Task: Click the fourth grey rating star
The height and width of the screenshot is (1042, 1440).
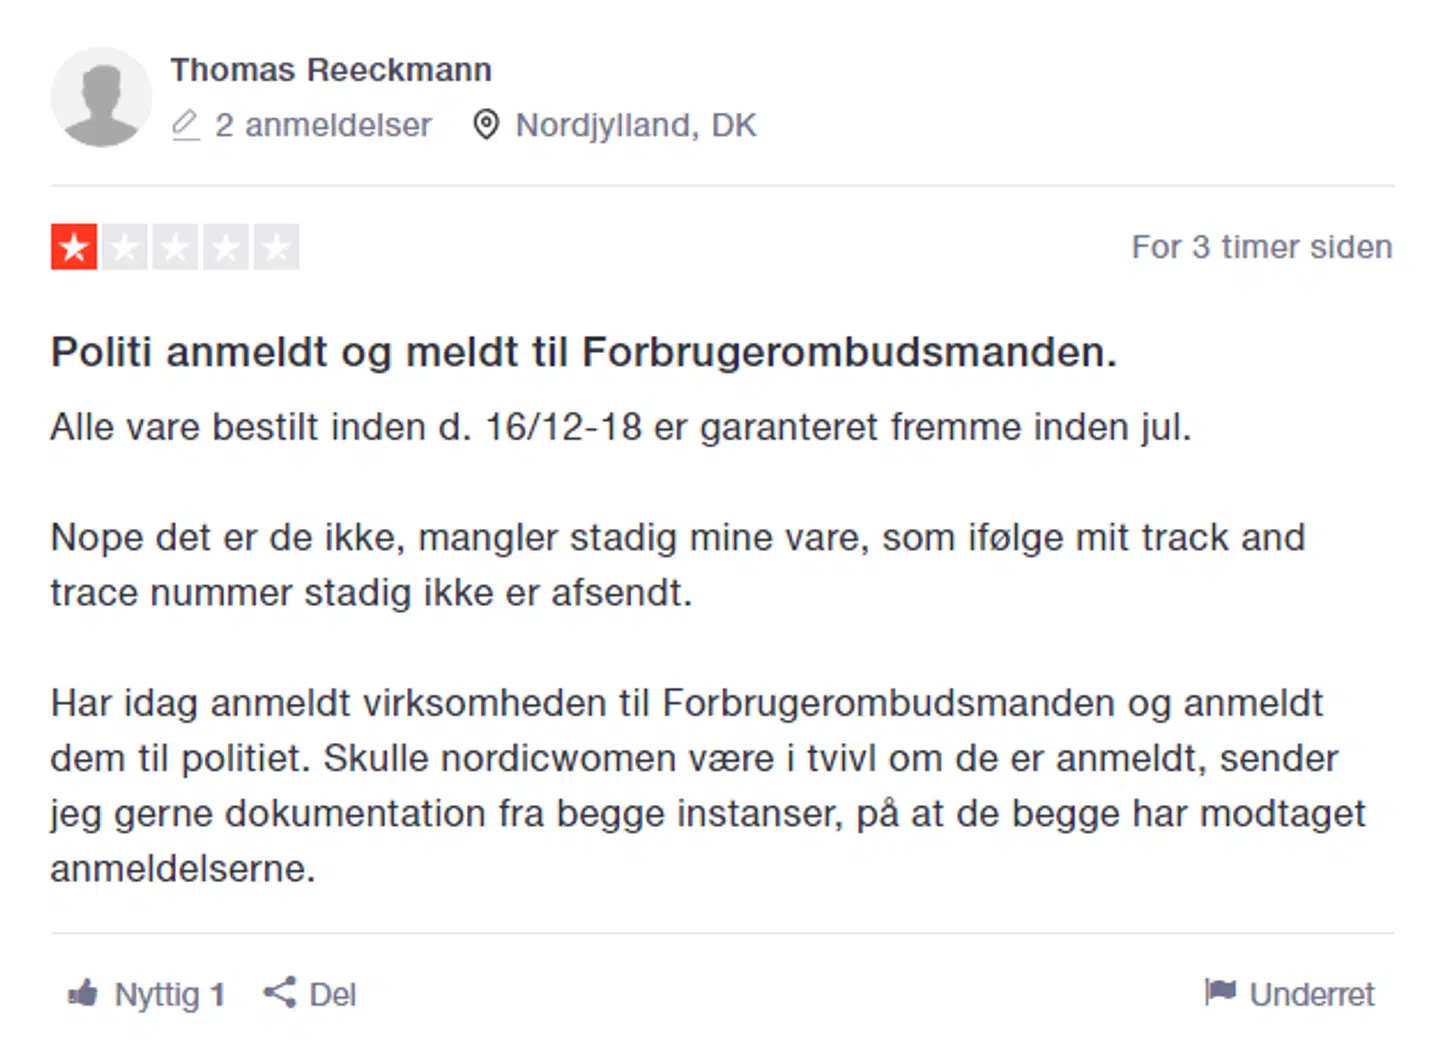Action: point(226,247)
